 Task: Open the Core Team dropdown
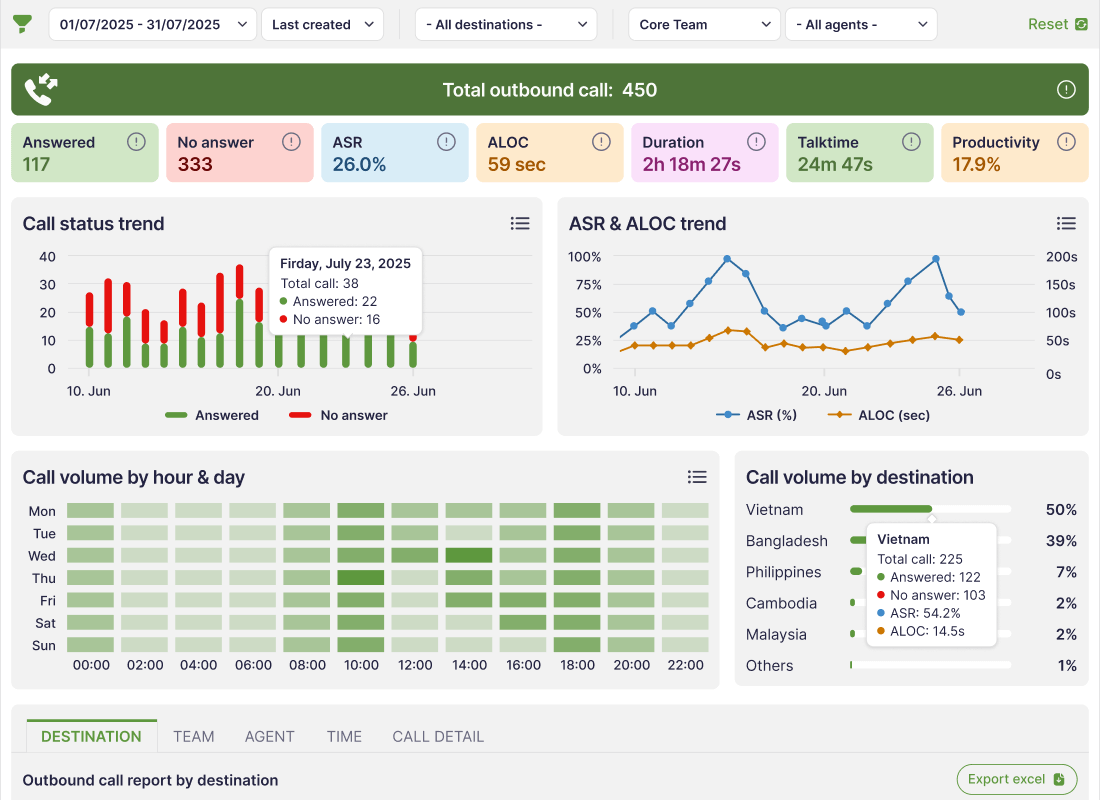704,24
